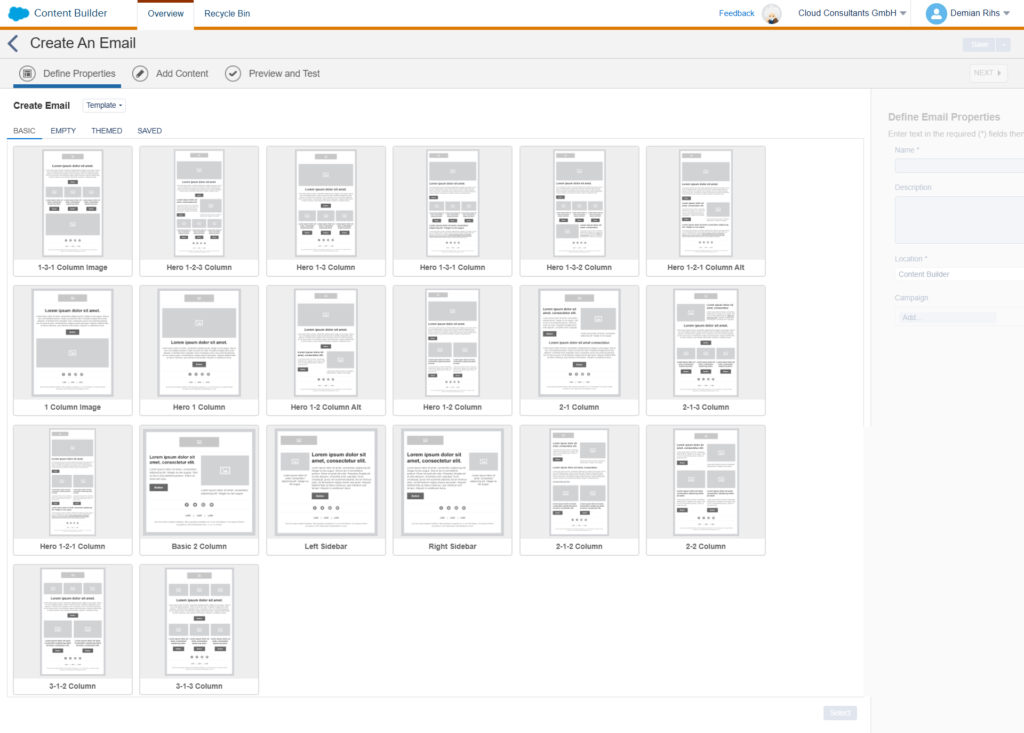Open the EMPTY templates tab

click(63, 131)
